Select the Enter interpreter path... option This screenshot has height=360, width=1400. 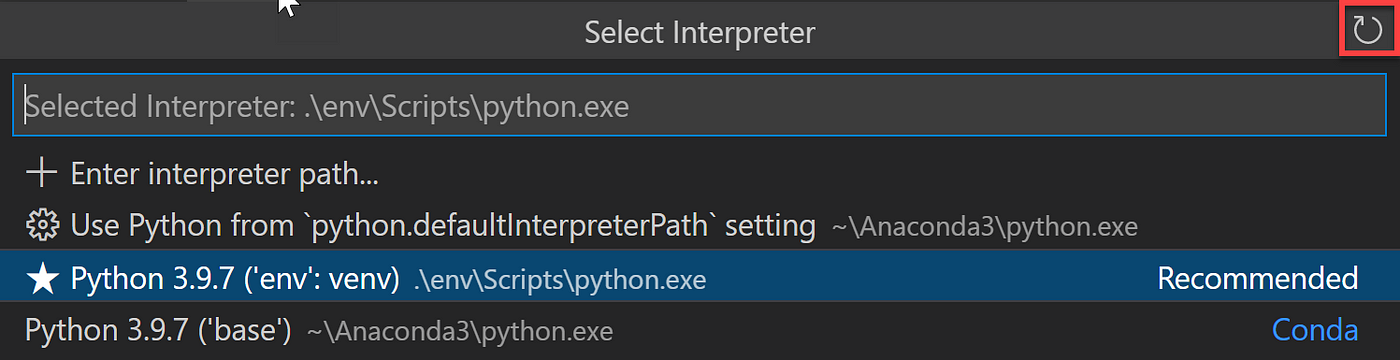(224, 173)
